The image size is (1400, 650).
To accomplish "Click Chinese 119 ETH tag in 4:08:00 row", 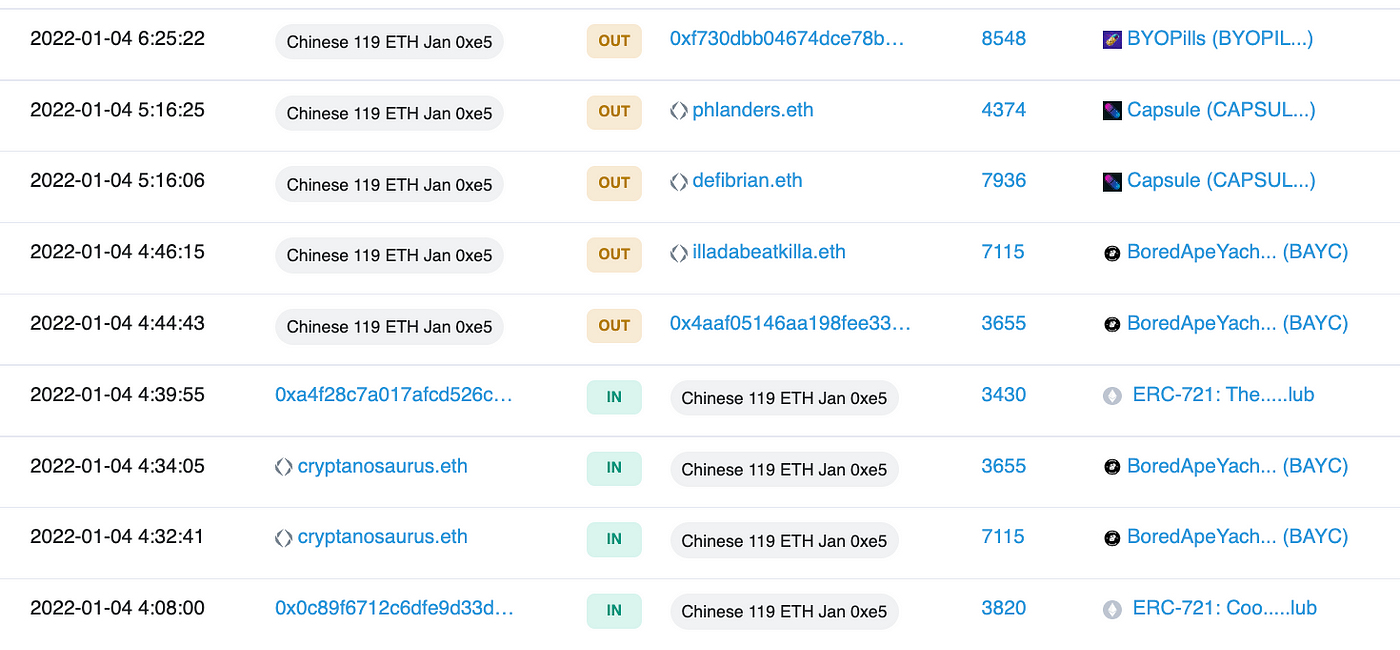I will (x=784, y=611).
